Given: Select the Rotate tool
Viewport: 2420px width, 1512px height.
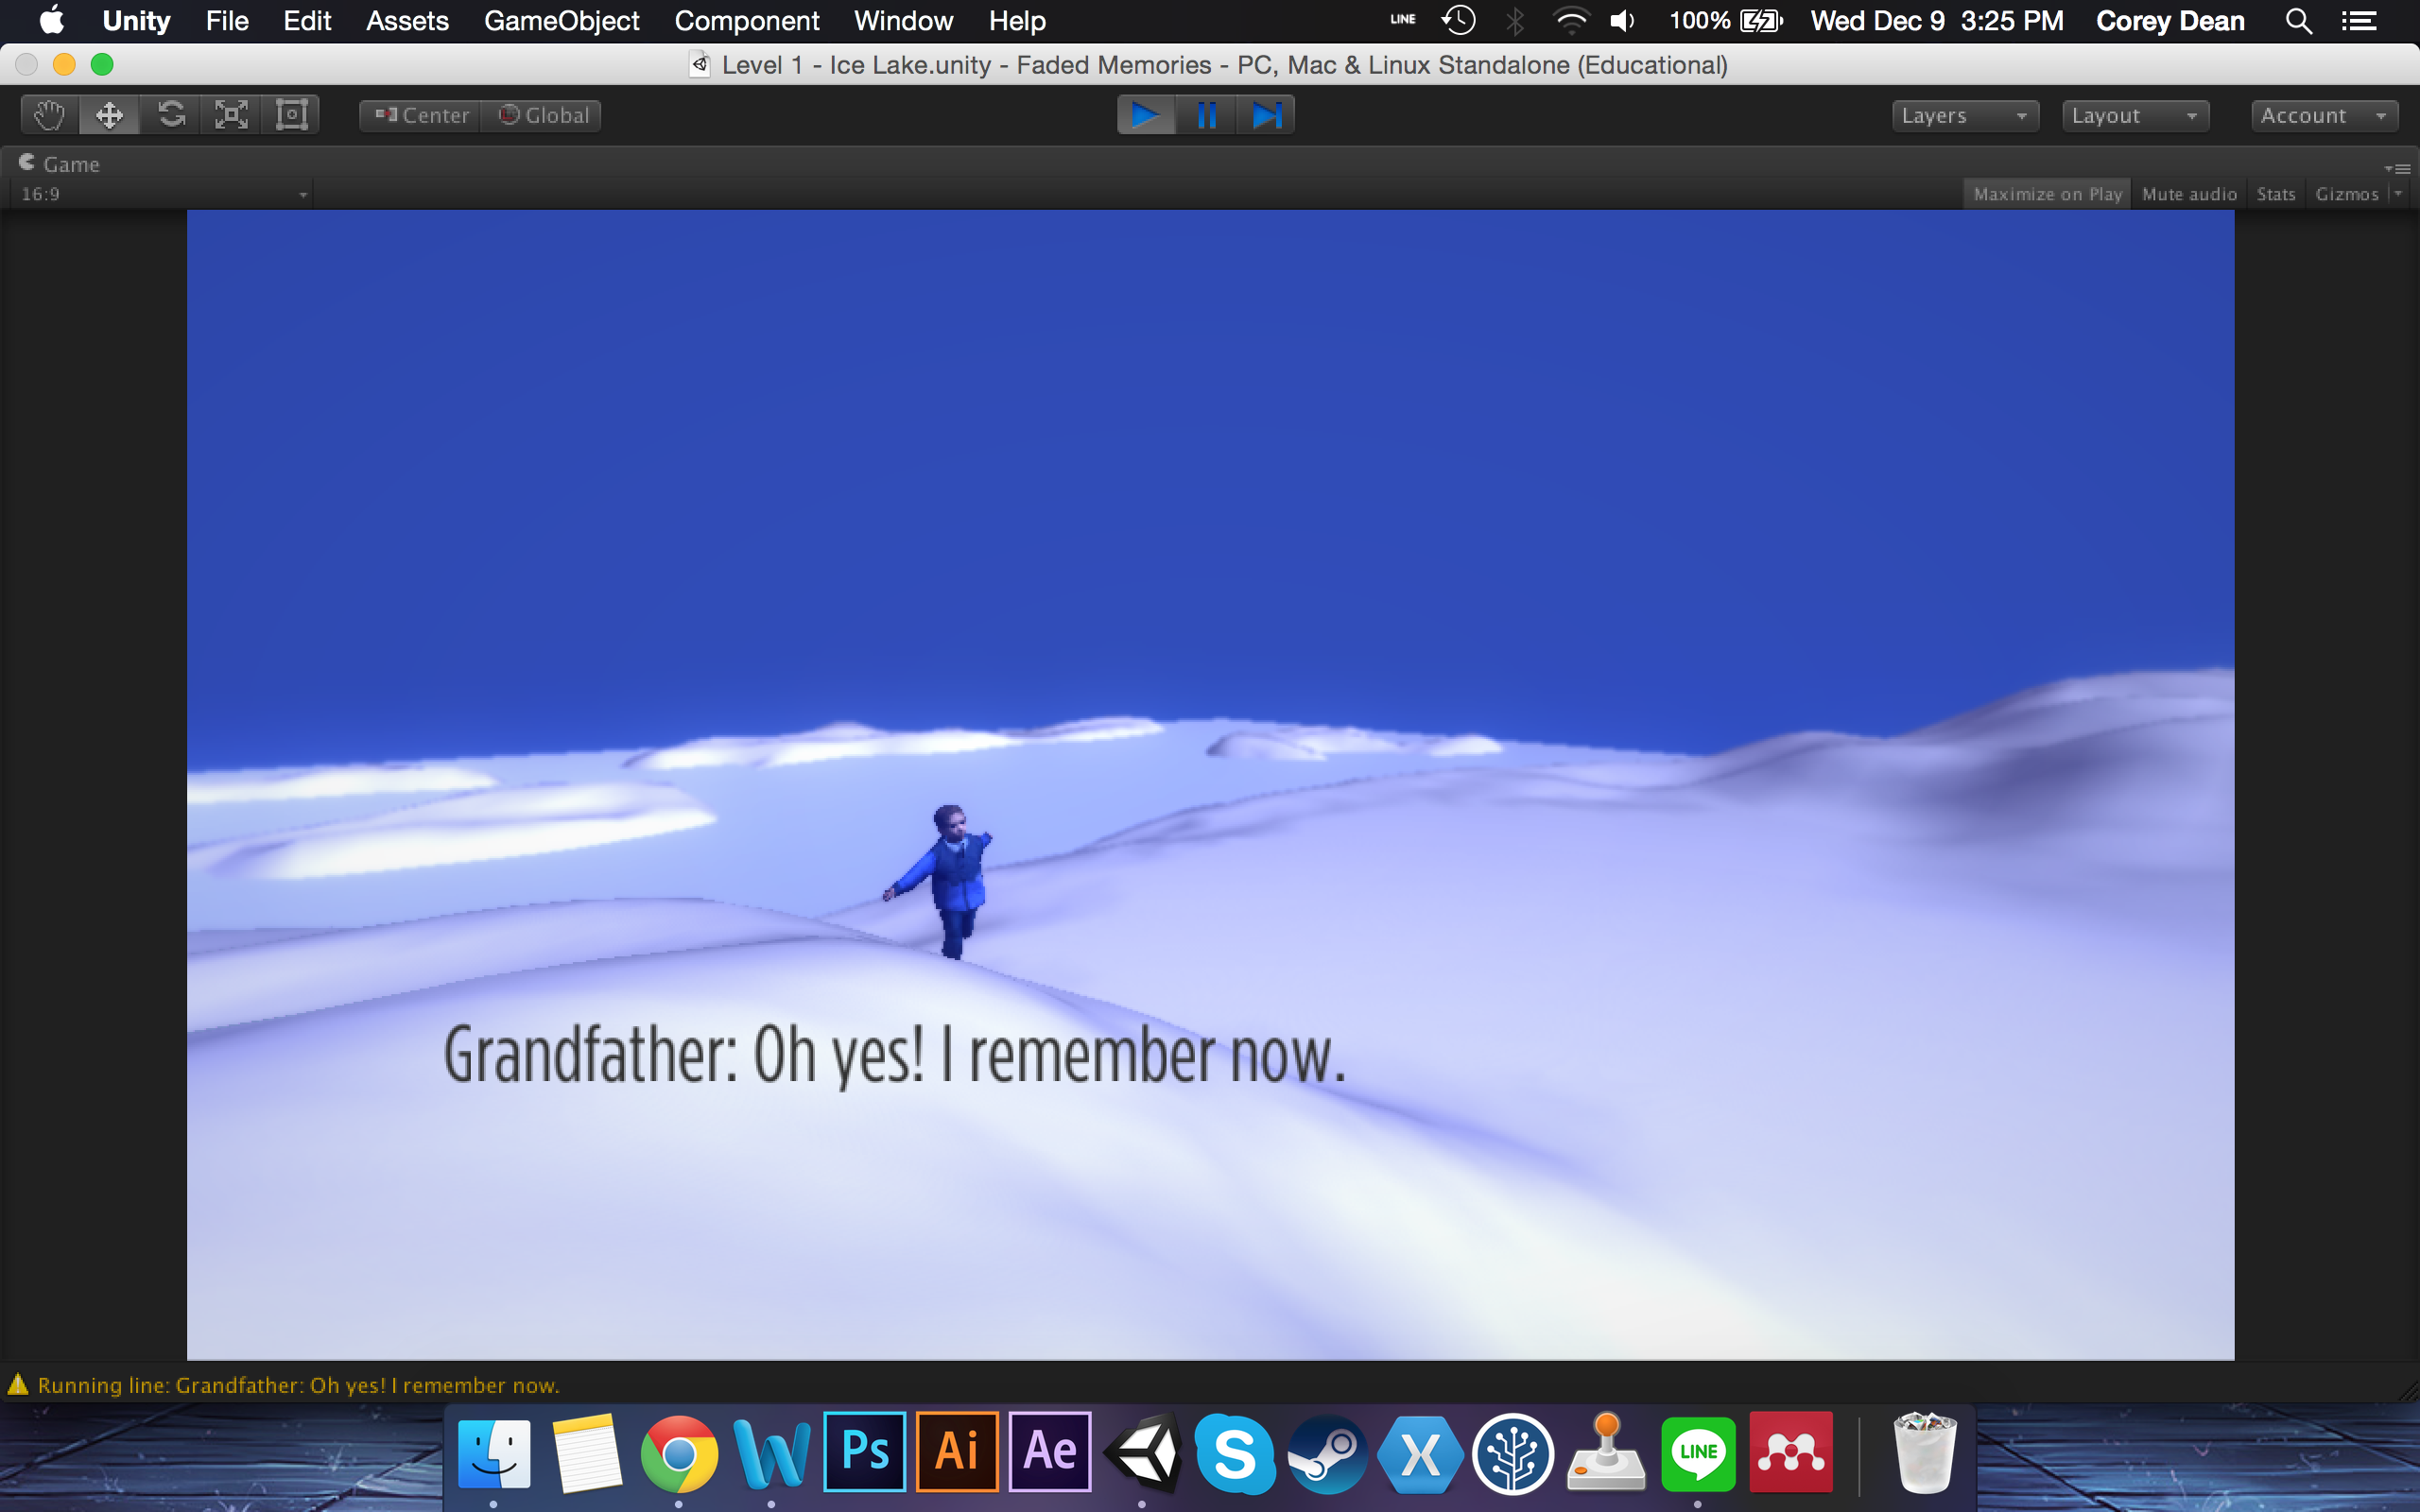Looking at the screenshot, I should click(x=171, y=115).
